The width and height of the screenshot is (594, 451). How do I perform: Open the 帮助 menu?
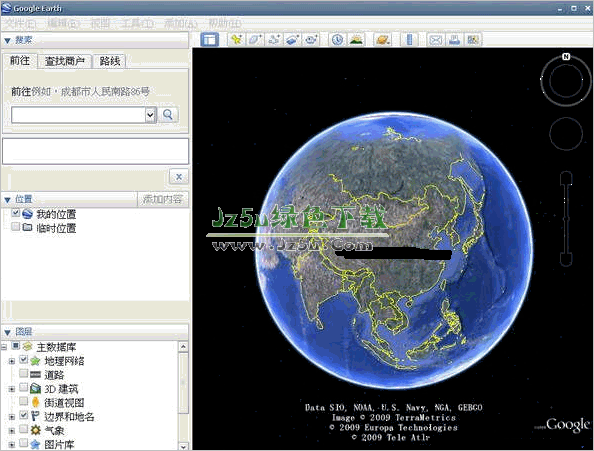point(225,24)
